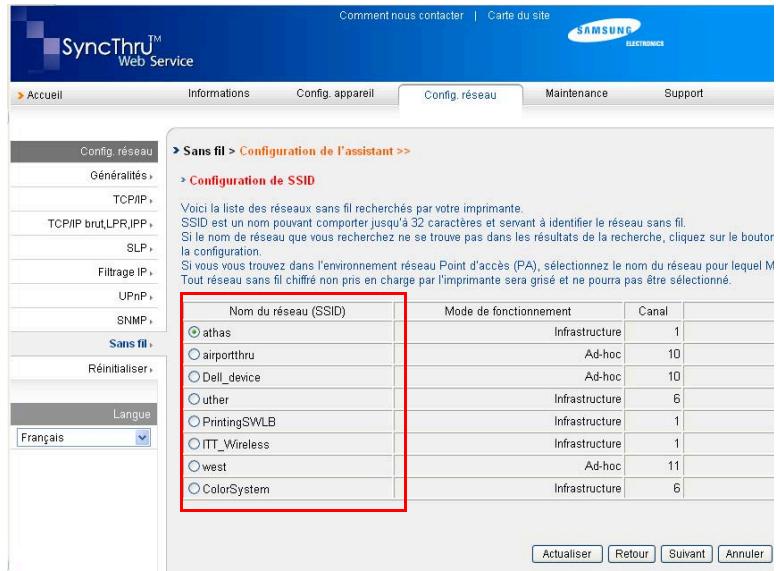Open SNMP sidebar entry

pyautogui.click(x=134, y=320)
